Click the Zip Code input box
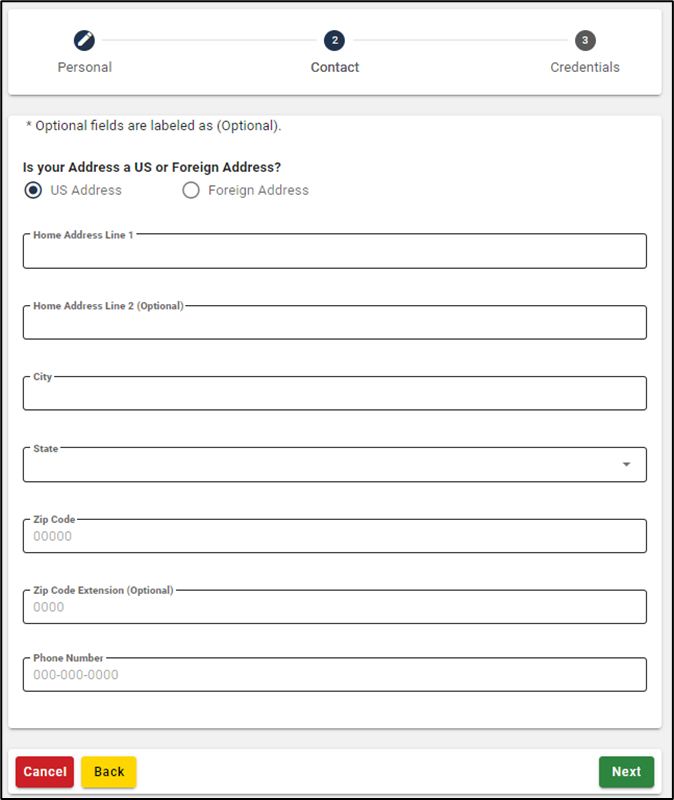 point(334,536)
